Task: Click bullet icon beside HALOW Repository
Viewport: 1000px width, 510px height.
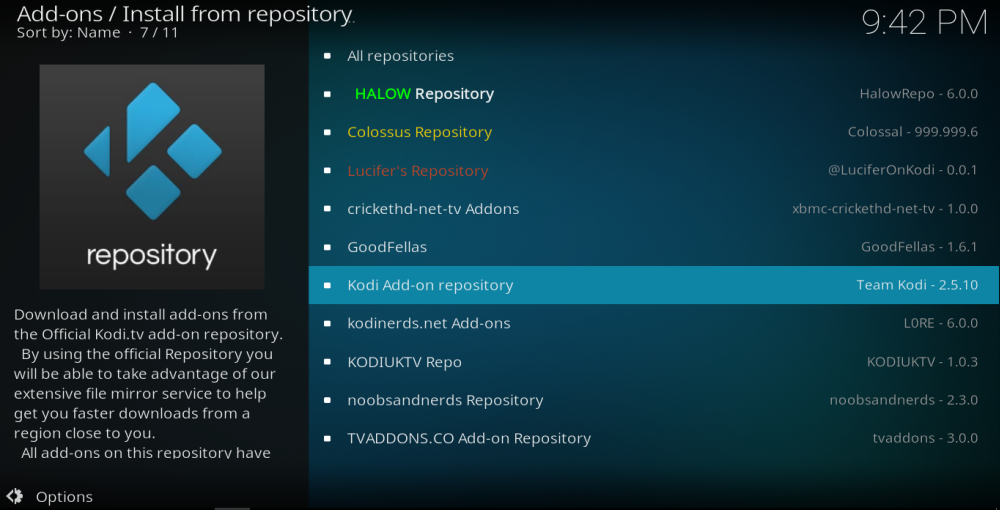Action: tap(327, 94)
